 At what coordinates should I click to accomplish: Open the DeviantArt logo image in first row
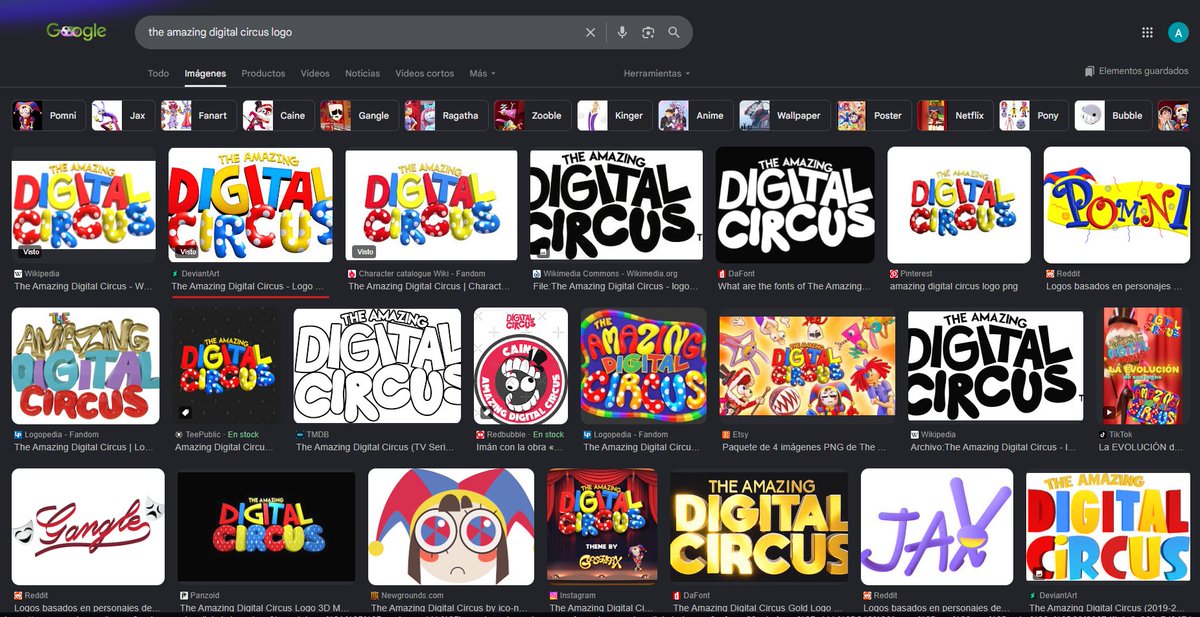(250, 204)
